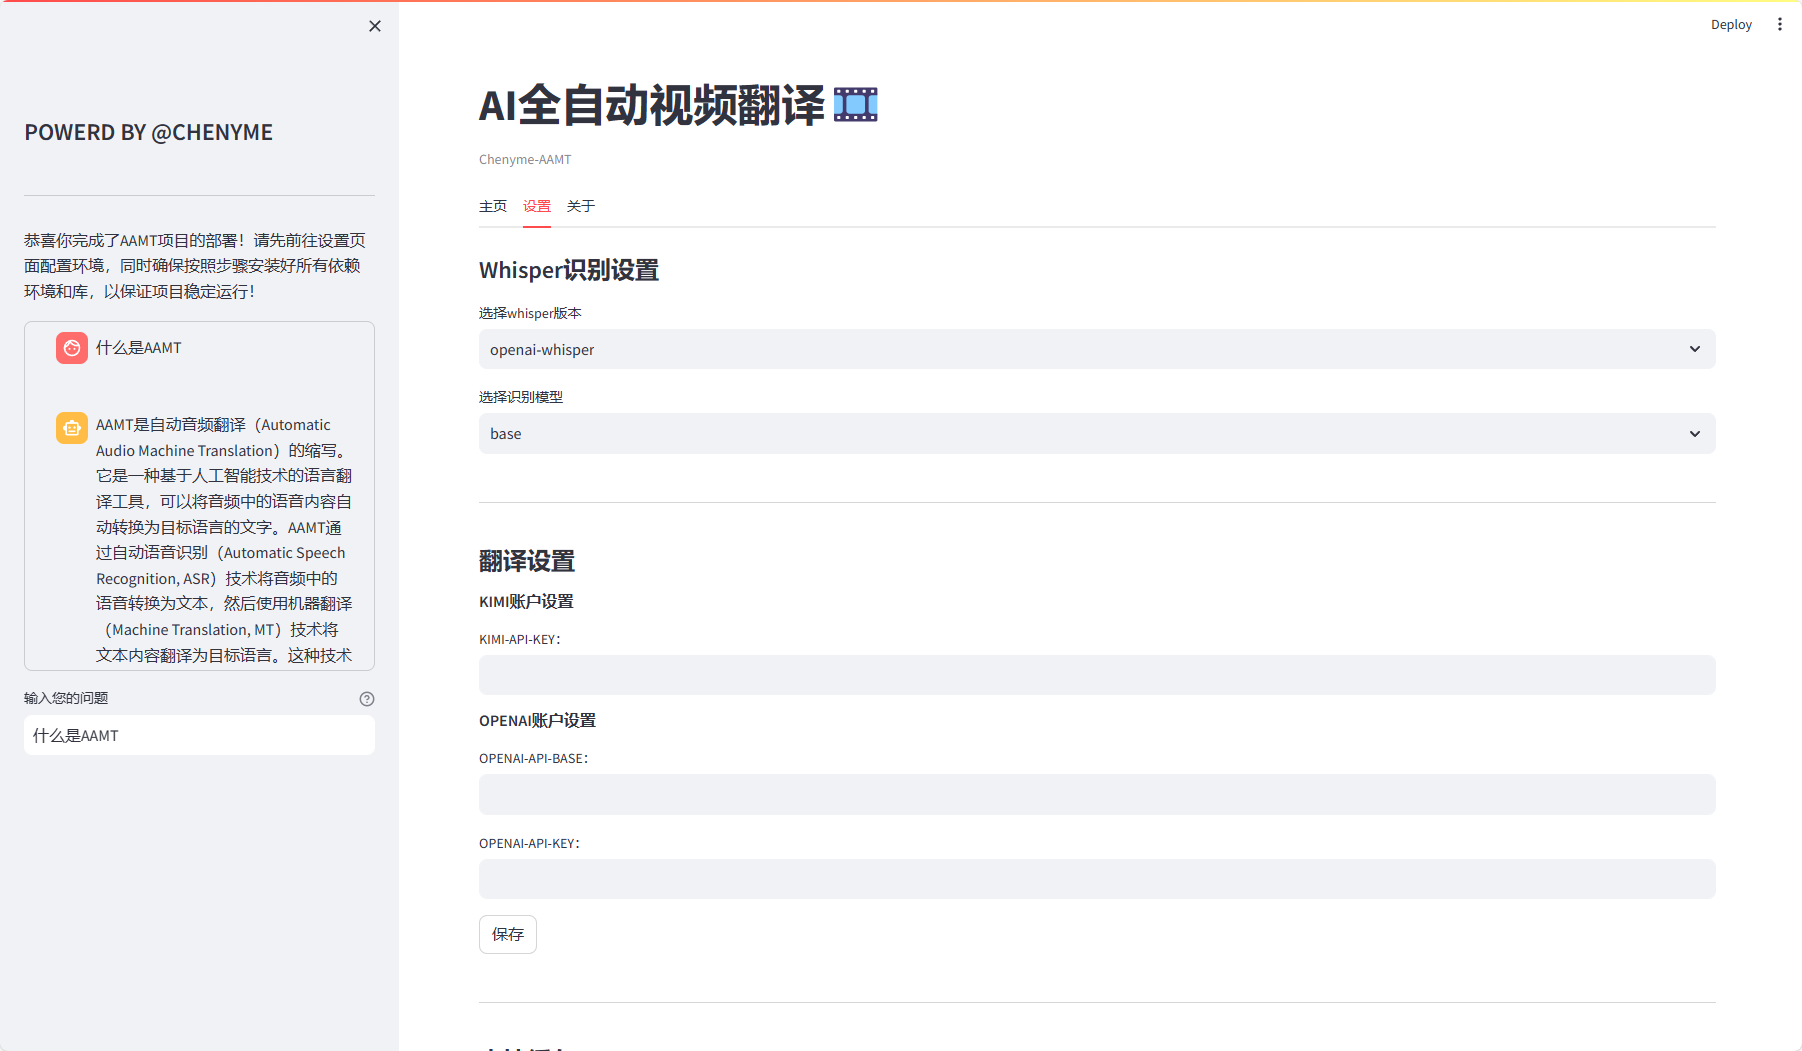Expand the recognition model dropdown showing base
The height and width of the screenshot is (1051, 1802).
point(1097,433)
